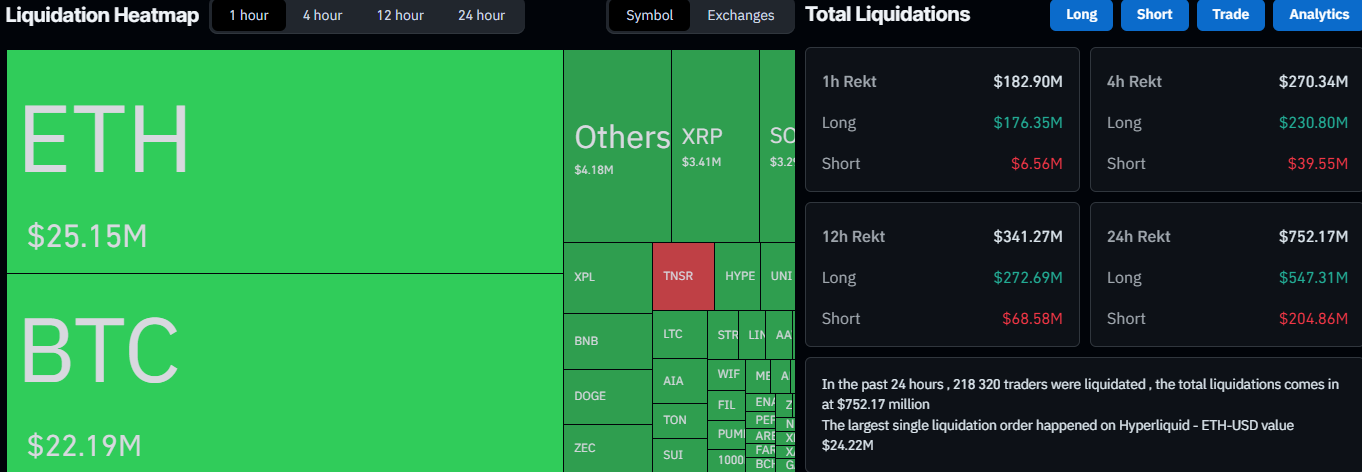Toggle heatmap view to Exchanges
Image resolution: width=1362 pixels, height=472 pixels.
pyautogui.click(x=740, y=16)
